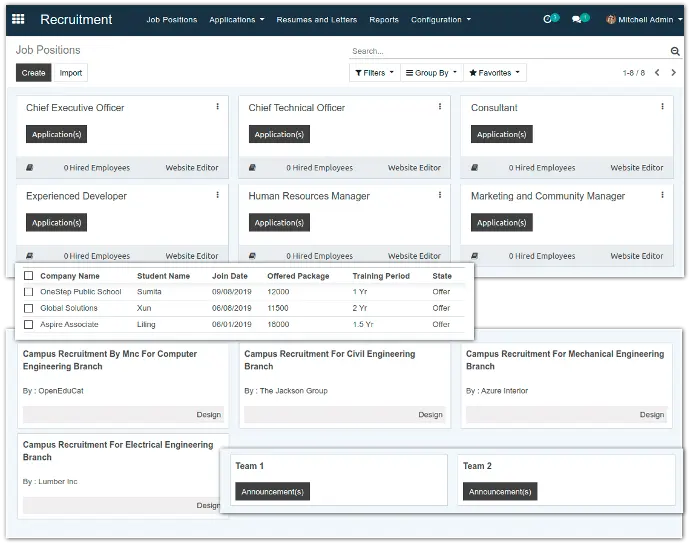Screen dimensions: 690x544
Task: Click Design on The Jackson Group card
Action: point(430,415)
